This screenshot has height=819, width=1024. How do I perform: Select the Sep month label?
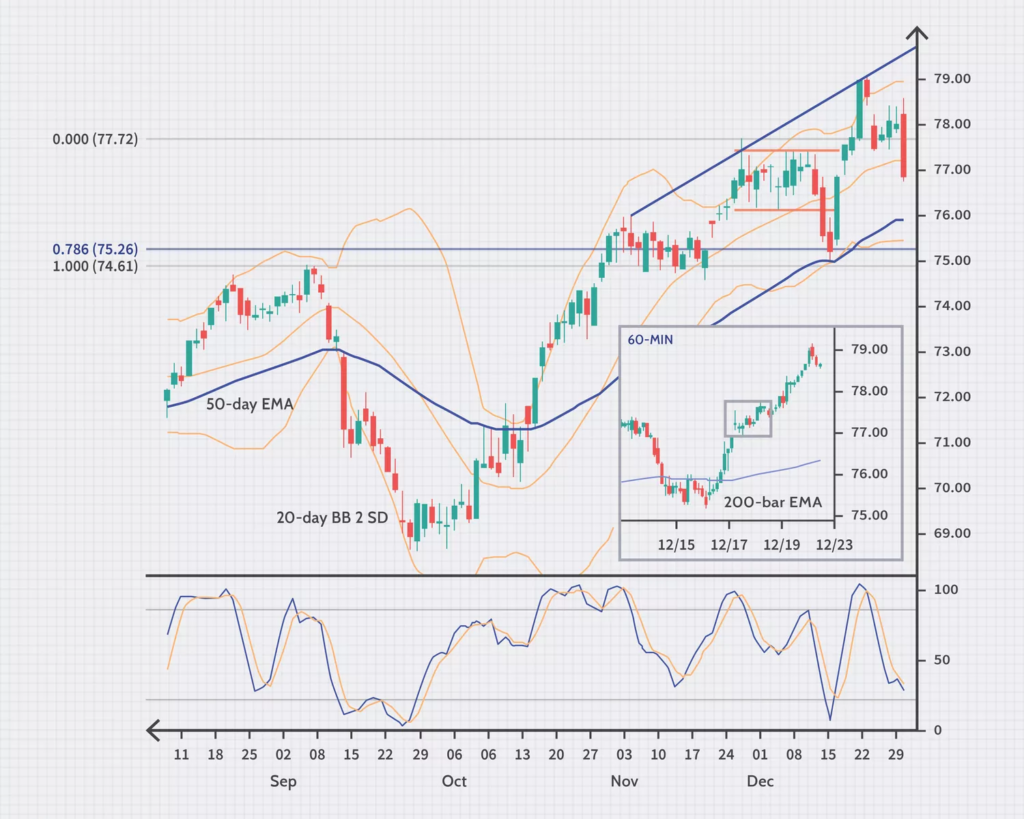[283, 781]
